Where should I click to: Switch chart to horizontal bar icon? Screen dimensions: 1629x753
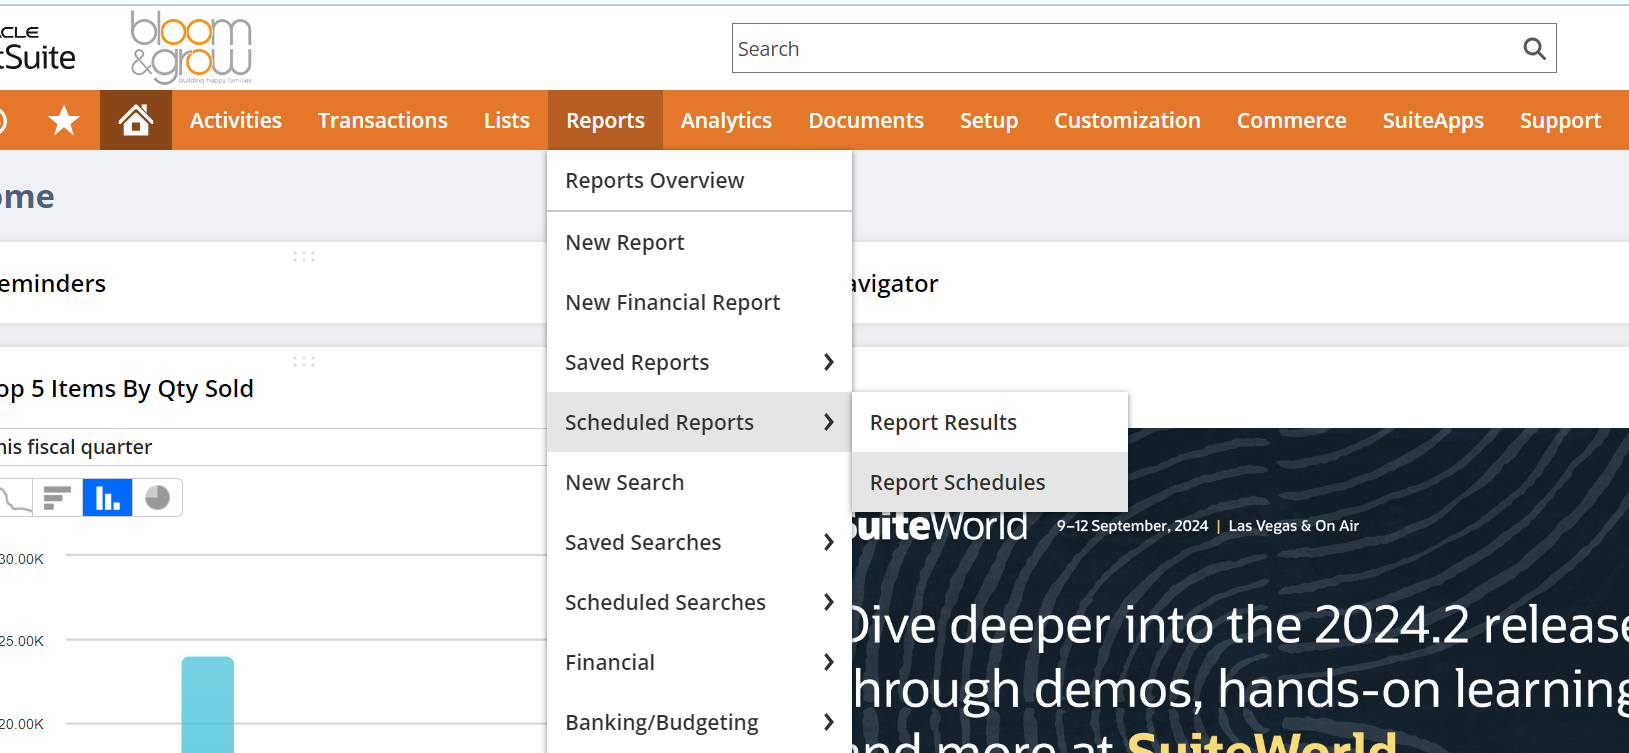(x=58, y=497)
